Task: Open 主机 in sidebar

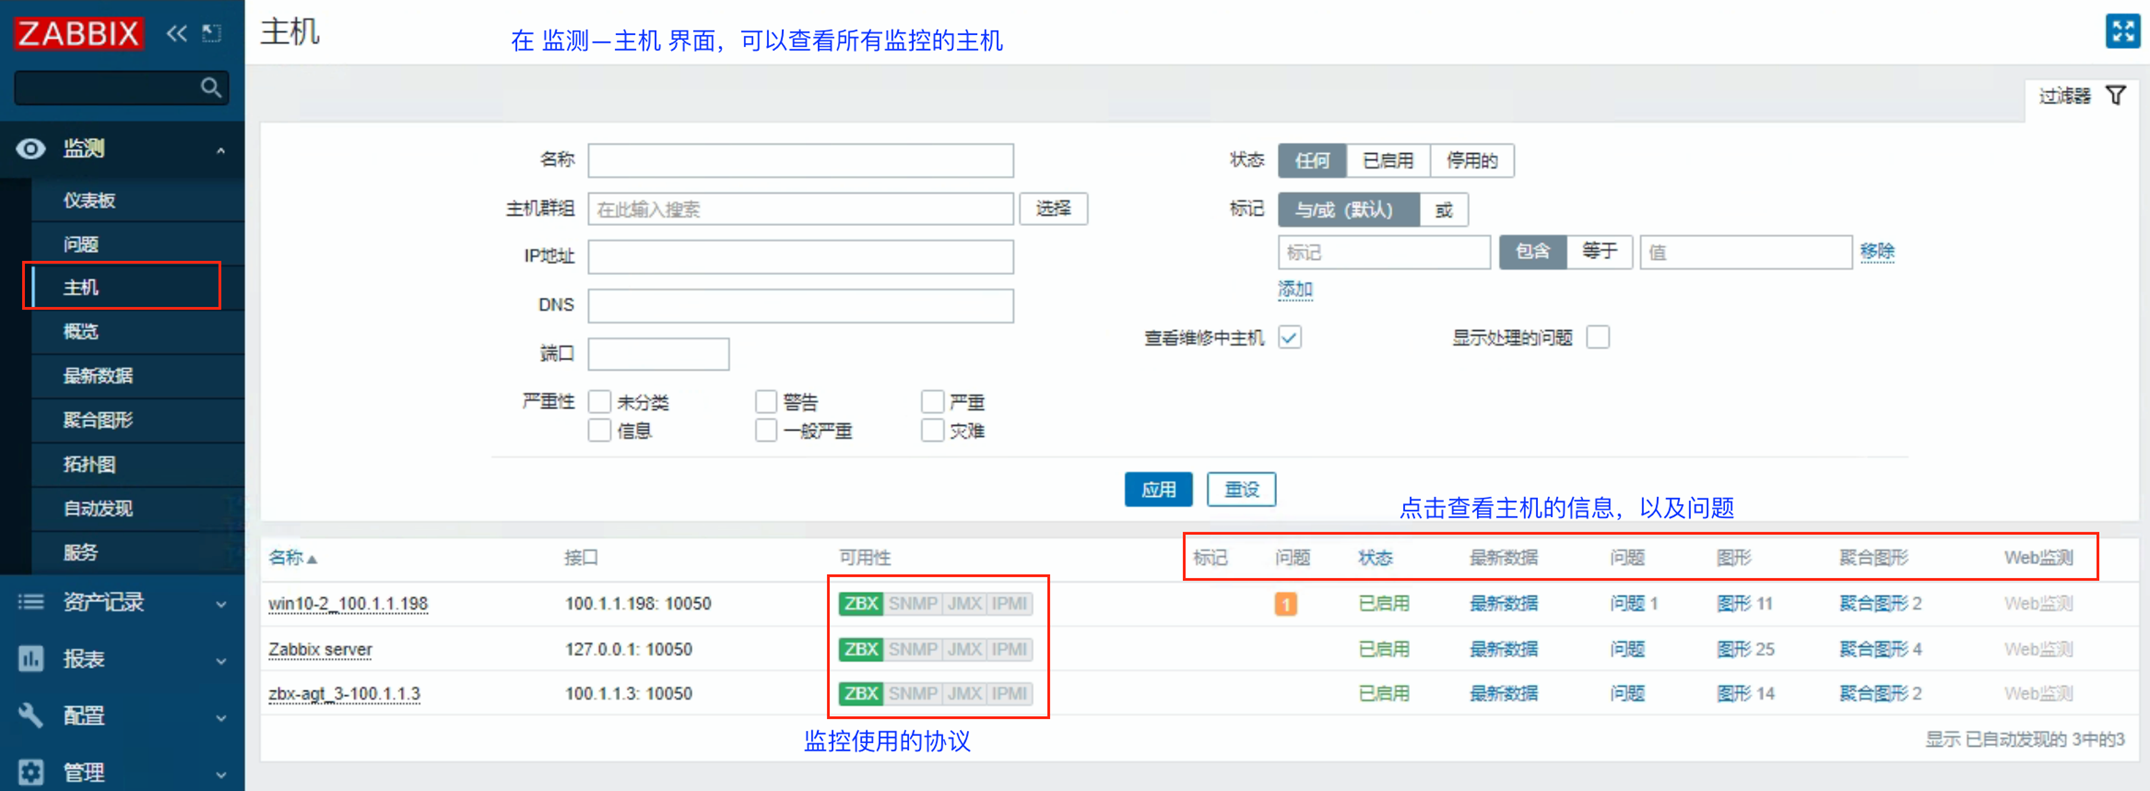Action: click(81, 288)
